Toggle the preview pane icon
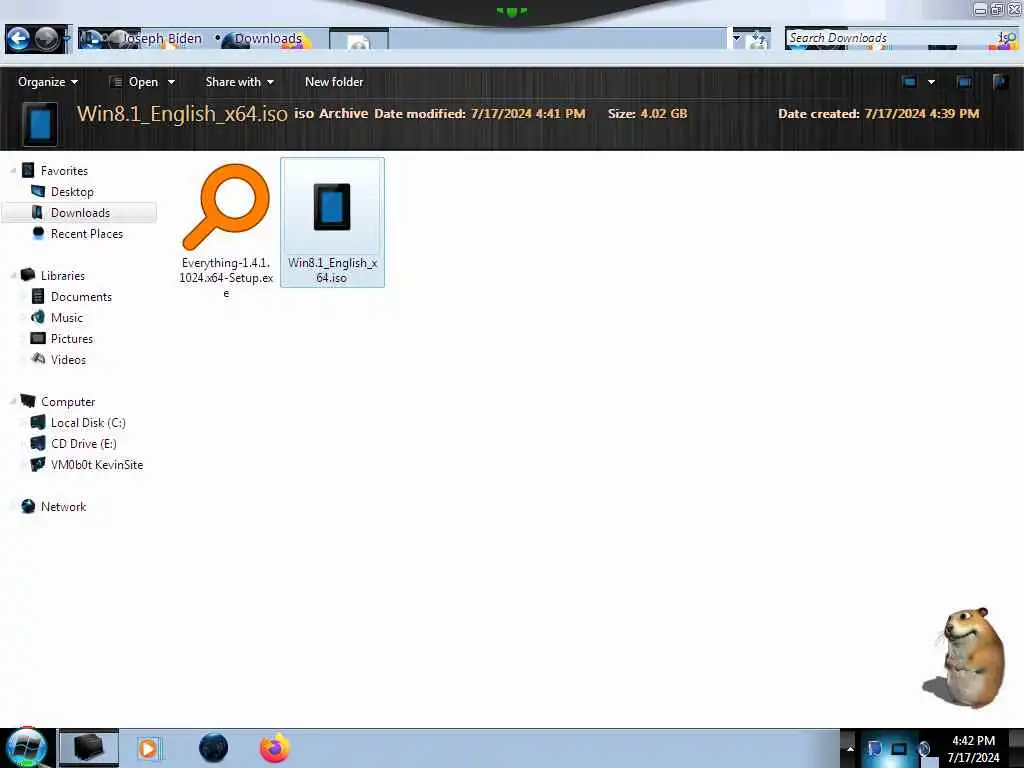The width and height of the screenshot is (1024, 768). 964,82
